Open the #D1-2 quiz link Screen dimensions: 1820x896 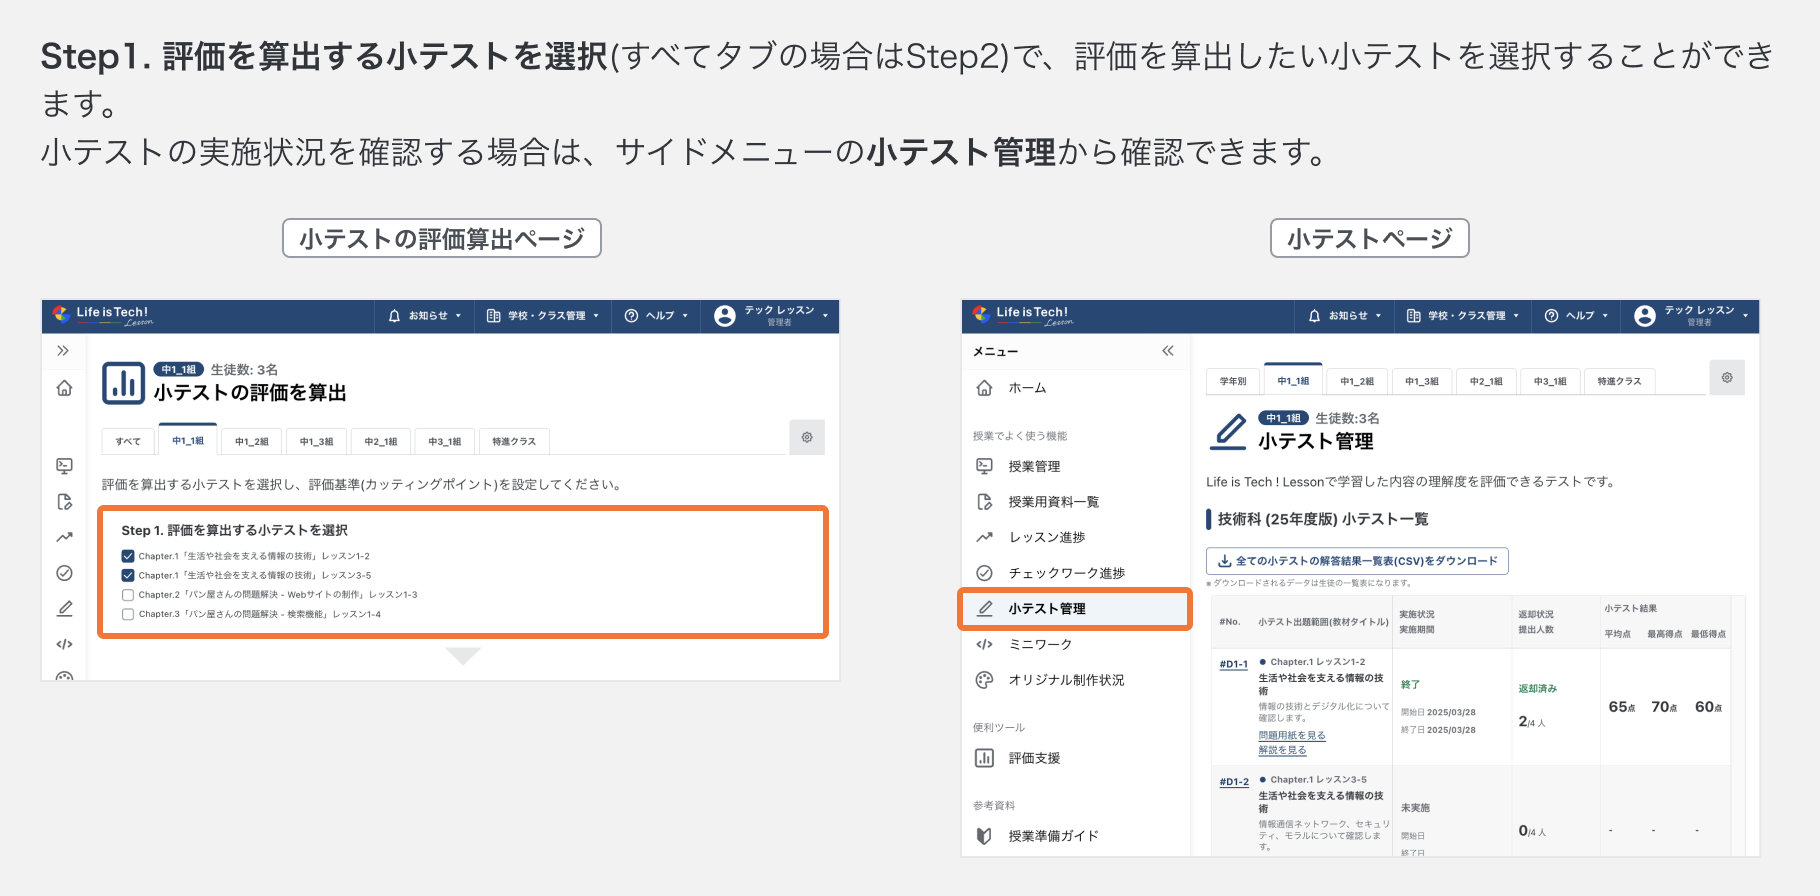1233,782
